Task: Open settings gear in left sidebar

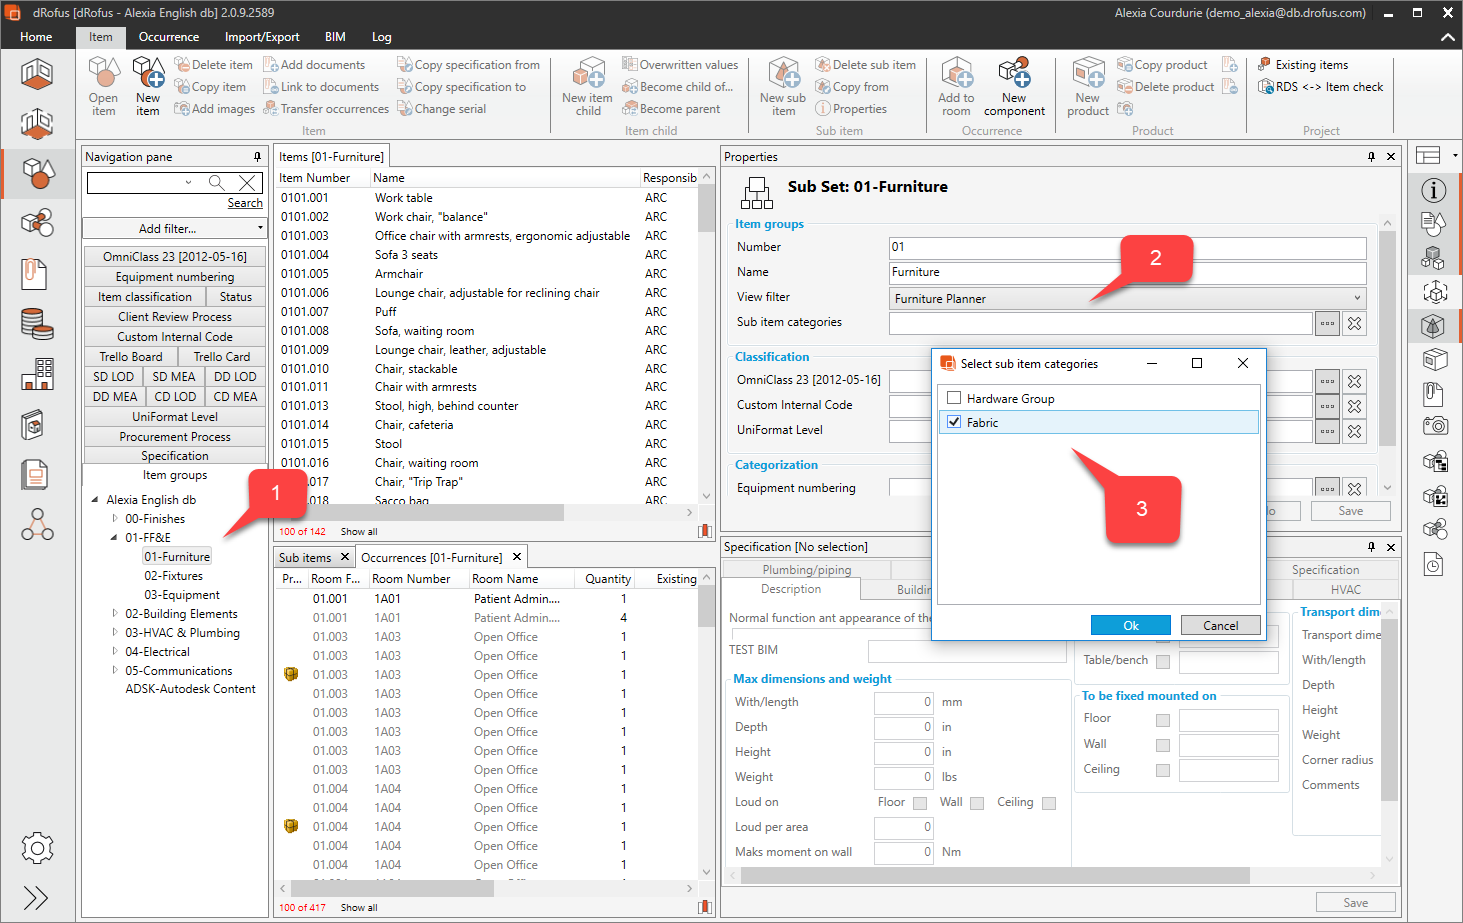Action: click(37, 848)
